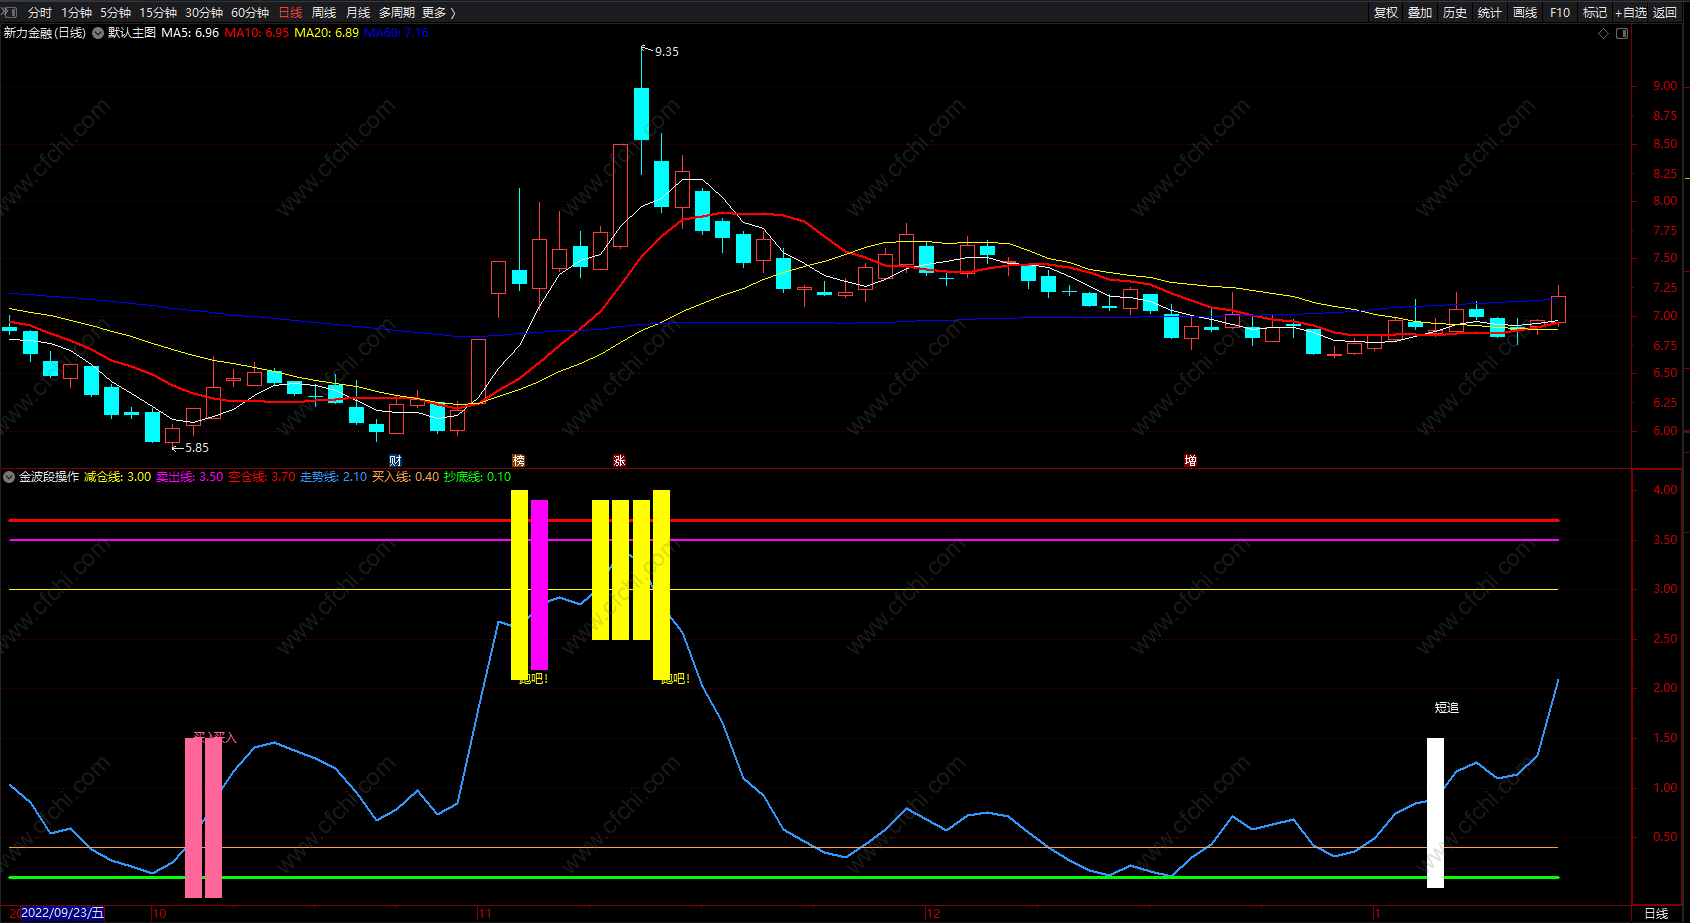This screenshot has width=1690, height=923.
Task: Click the 2022/09/23 date label on timeline
Action: click(x=62, y=913)
